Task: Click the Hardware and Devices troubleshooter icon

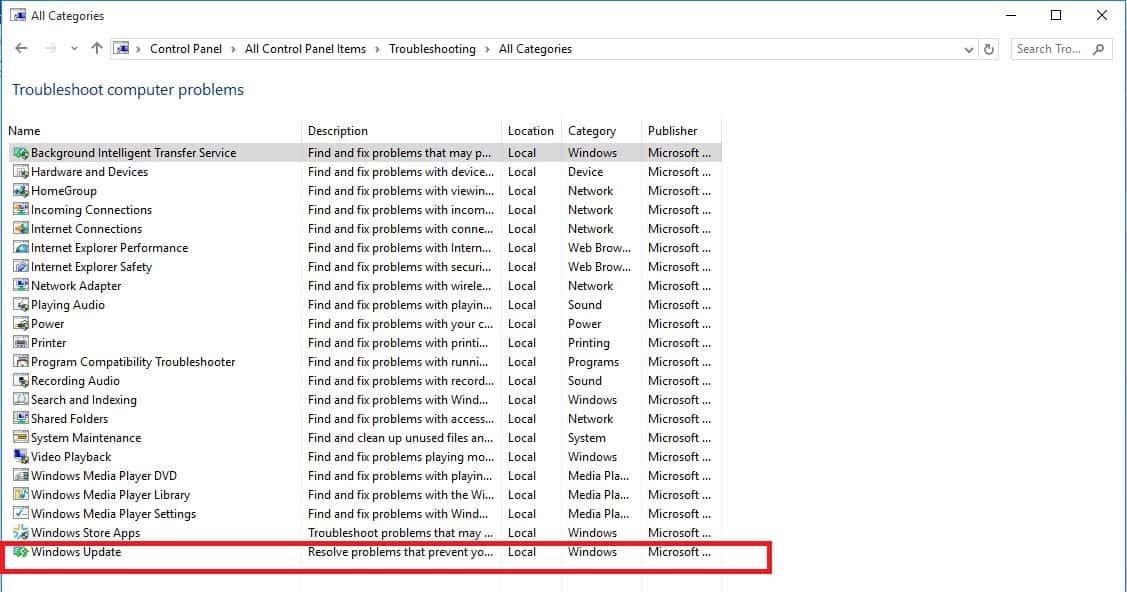Action: point(21,172)
